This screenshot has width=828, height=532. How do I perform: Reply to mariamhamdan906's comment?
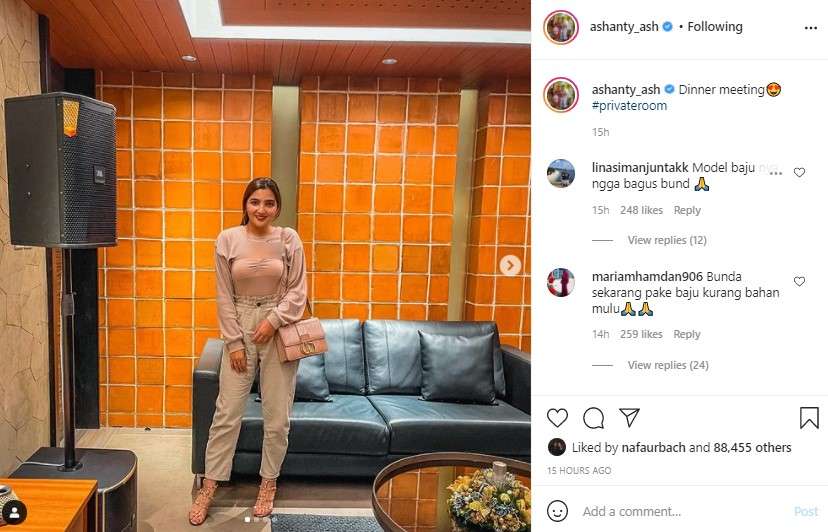coord(686,334)
